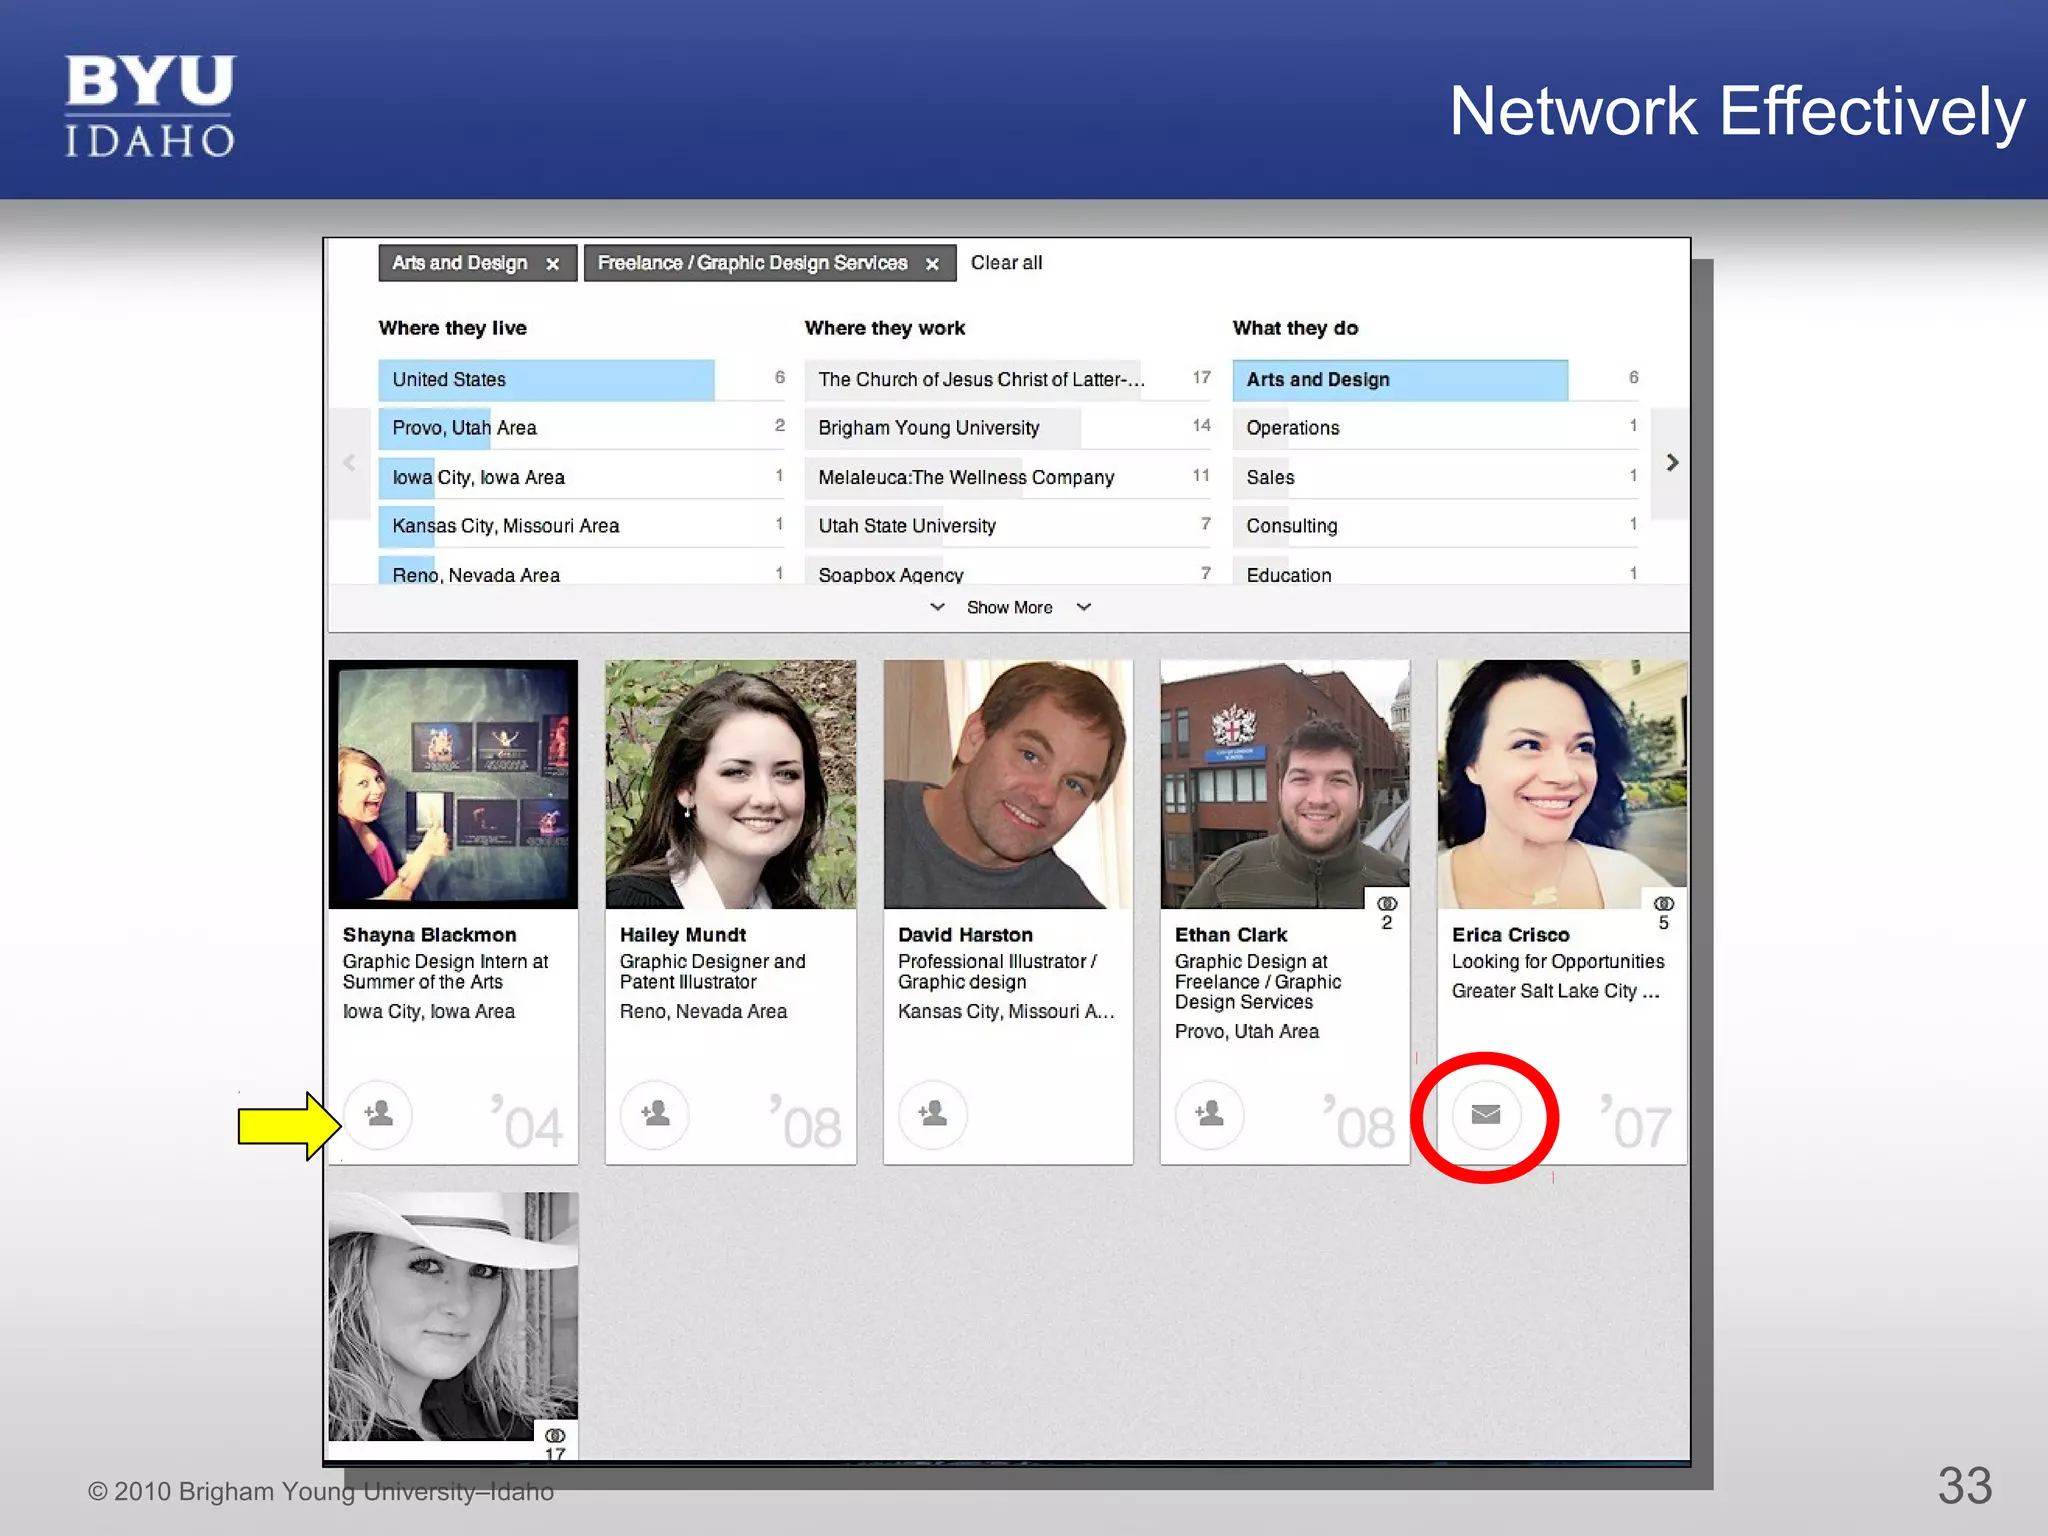The width and height of the screenshot is (2048, 1536).
Task: Click the BYU Idaho logo
Action: [x=150, y=106]
